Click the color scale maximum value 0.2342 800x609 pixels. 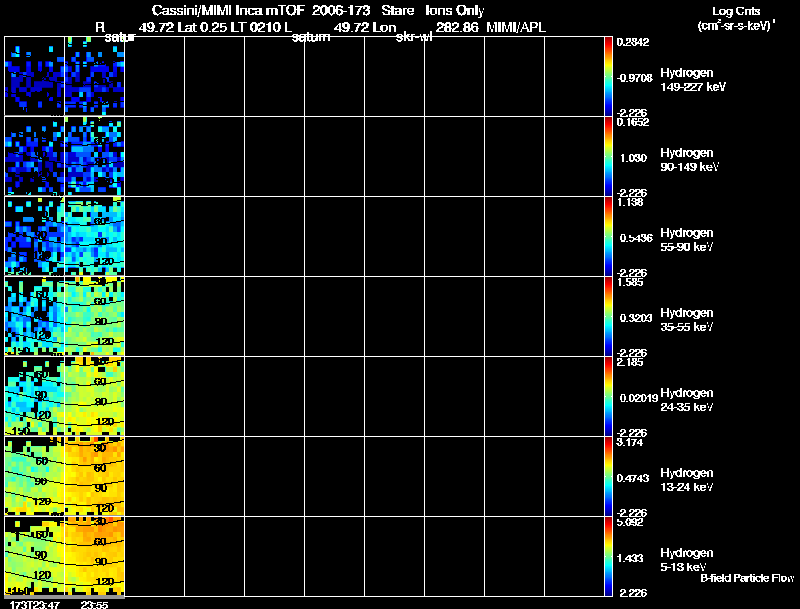(633, 42)
